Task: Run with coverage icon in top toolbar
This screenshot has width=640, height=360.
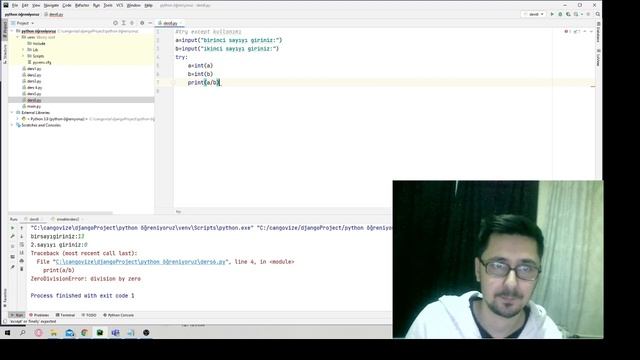Action: click(x=568, y=14)
